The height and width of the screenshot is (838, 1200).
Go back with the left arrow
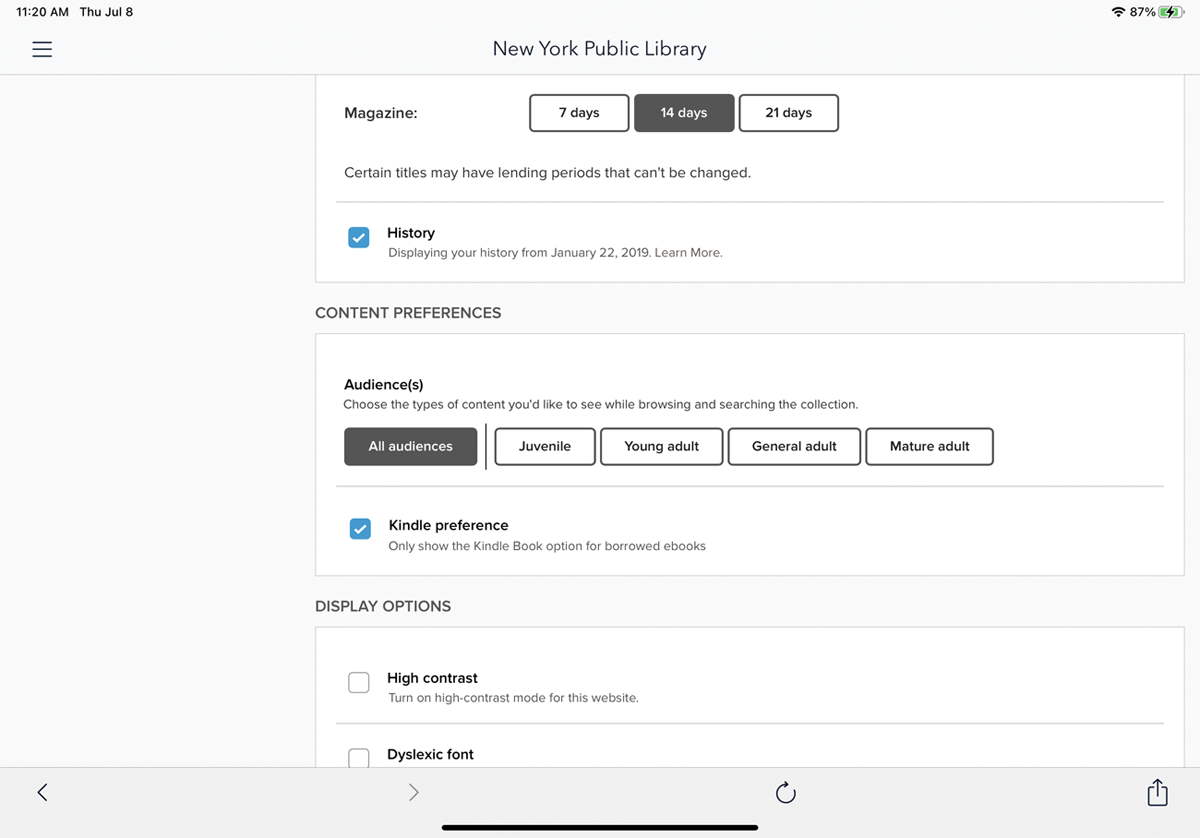(x=42, y=792)
